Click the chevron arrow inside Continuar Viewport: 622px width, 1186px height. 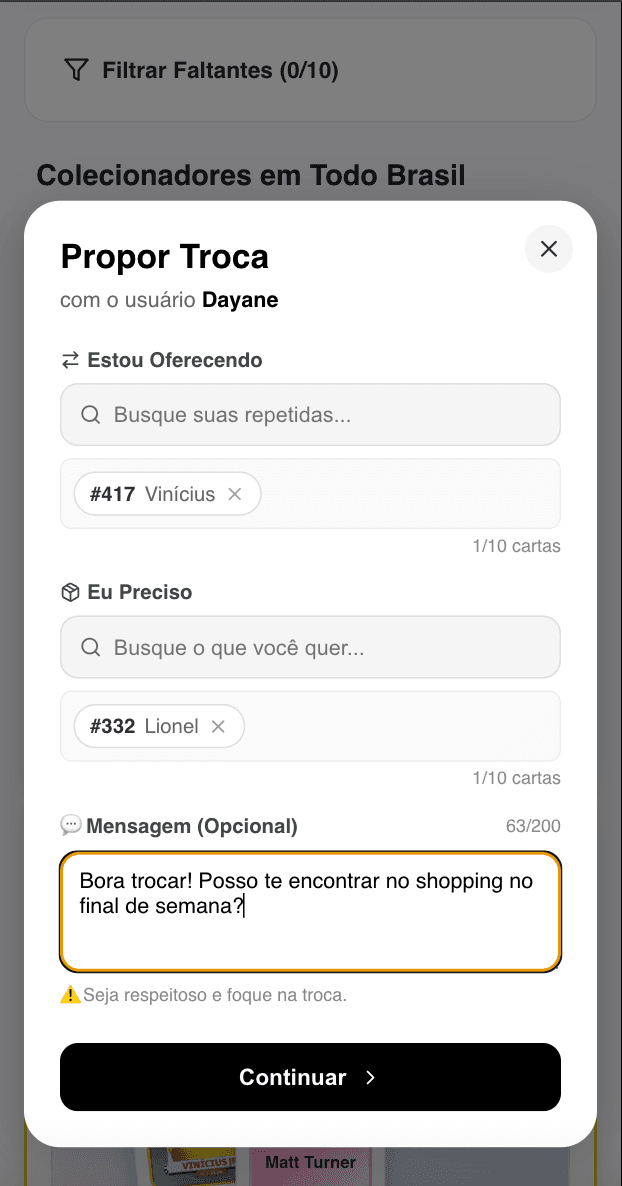(370, 1077)
